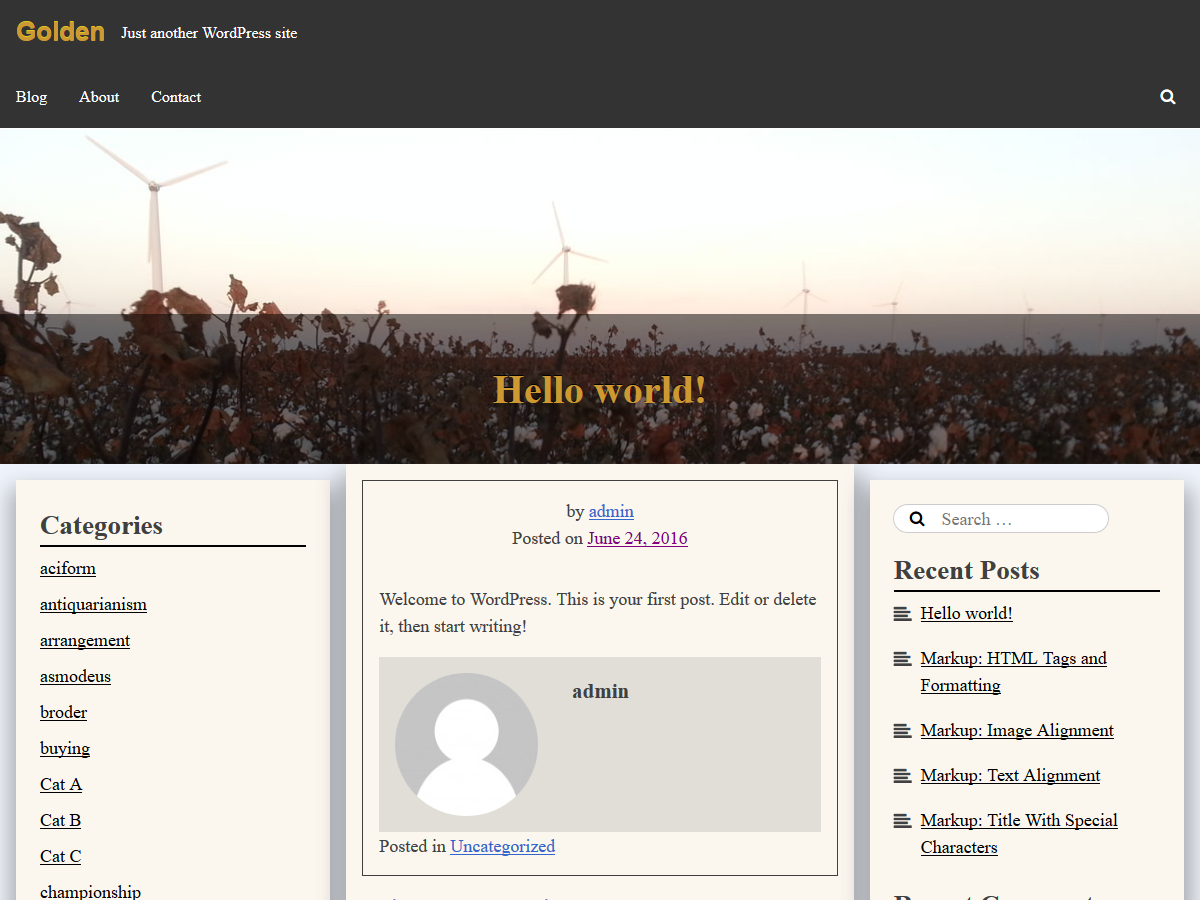
Task: Open the Cat A category
Action: [x=61, y=784]
